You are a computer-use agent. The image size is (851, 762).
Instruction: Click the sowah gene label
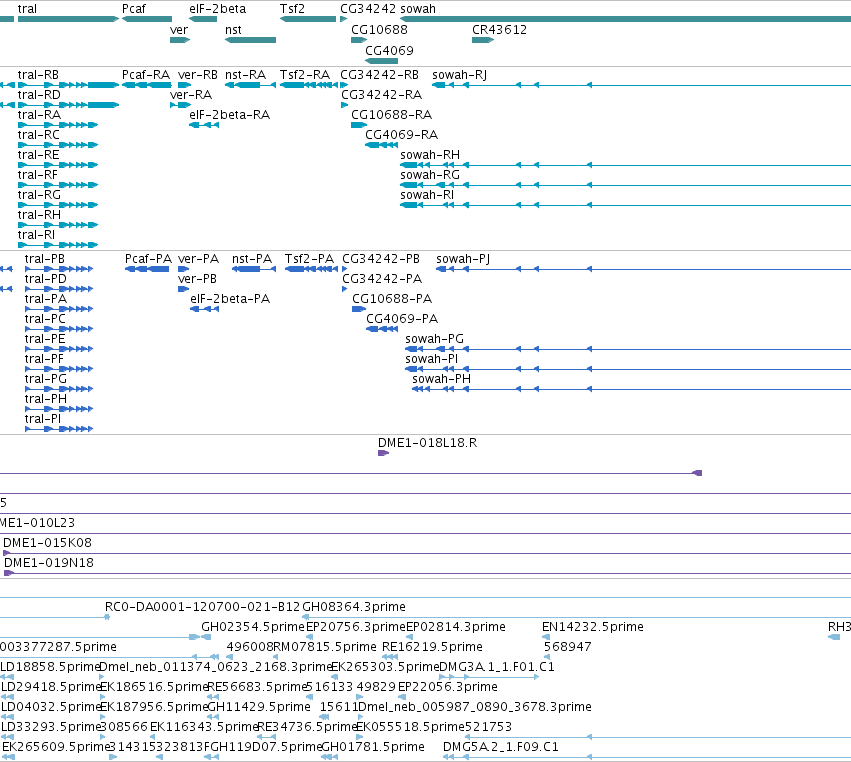pyautogui.click(x=418, y=9)
